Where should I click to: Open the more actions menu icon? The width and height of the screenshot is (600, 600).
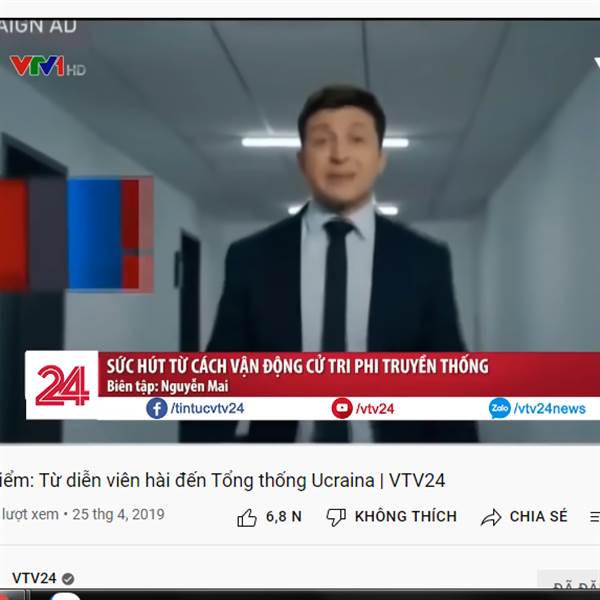tap(595, 517)
